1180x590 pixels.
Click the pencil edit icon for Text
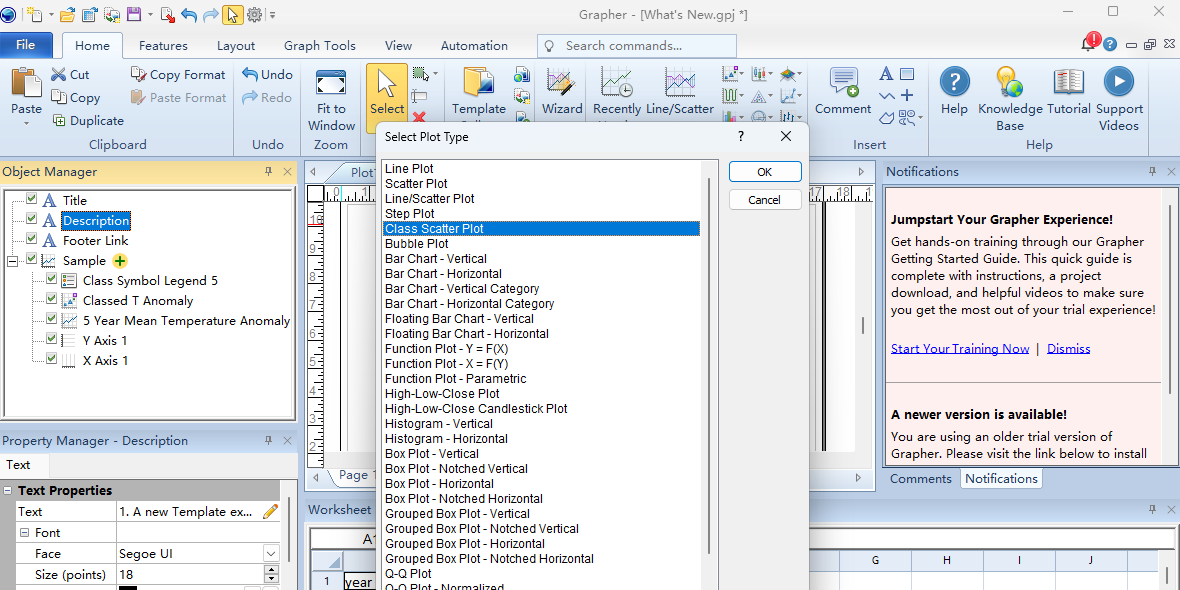coord(269,512)
